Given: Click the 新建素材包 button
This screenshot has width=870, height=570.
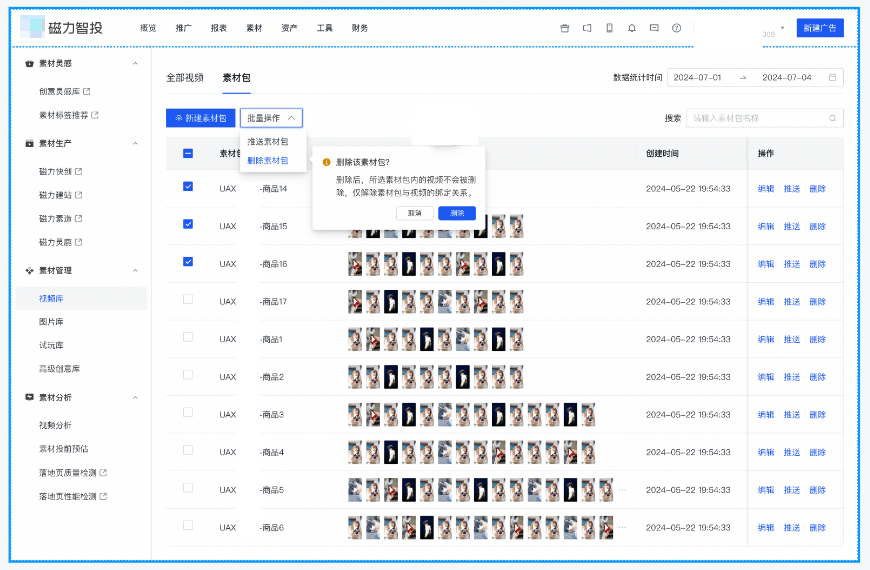Looking at the screenshot, I should [201, 118].
